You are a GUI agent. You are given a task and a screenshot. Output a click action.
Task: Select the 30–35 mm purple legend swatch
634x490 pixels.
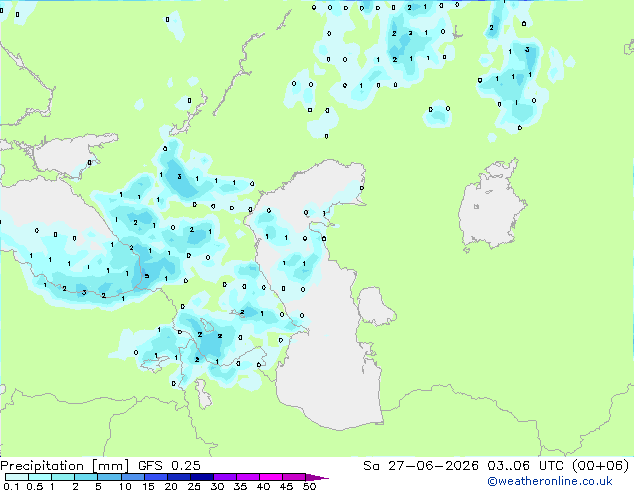click(224, 477)
